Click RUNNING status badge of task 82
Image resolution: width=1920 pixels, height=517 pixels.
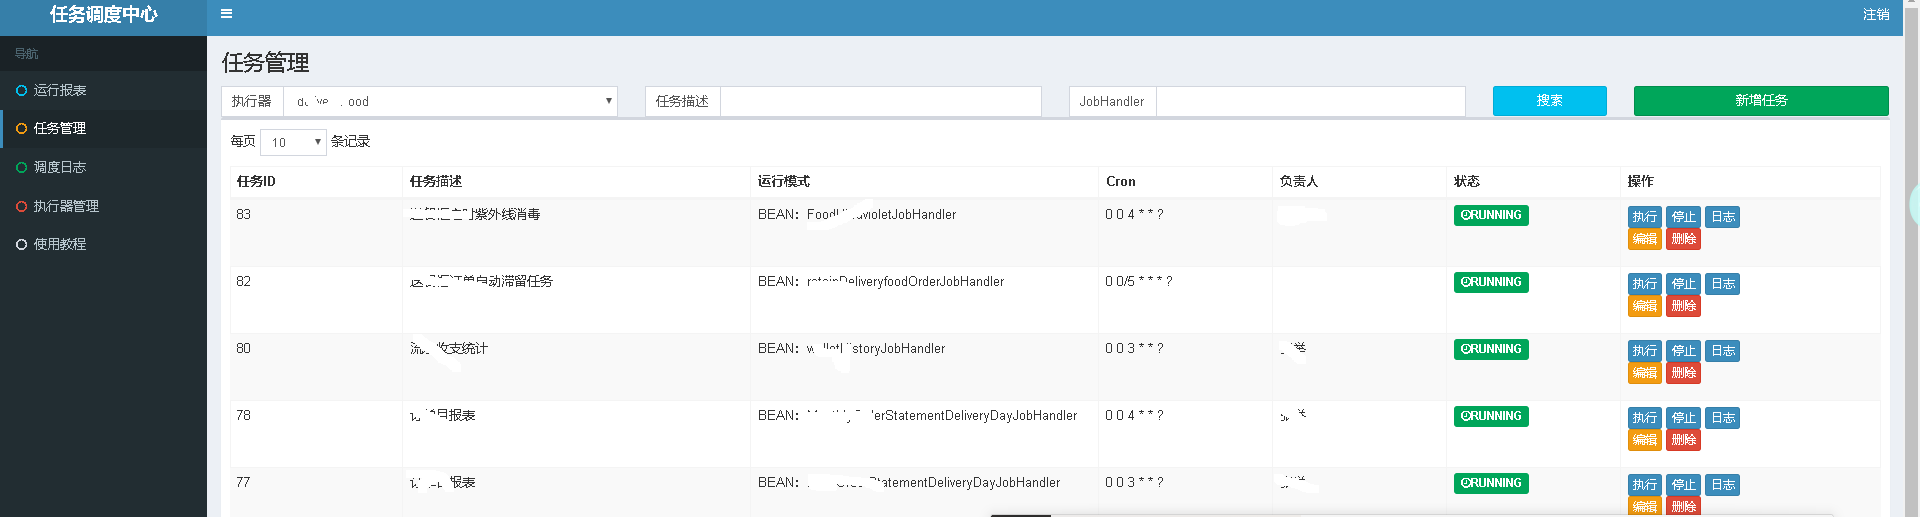[x=1491, y=282]
